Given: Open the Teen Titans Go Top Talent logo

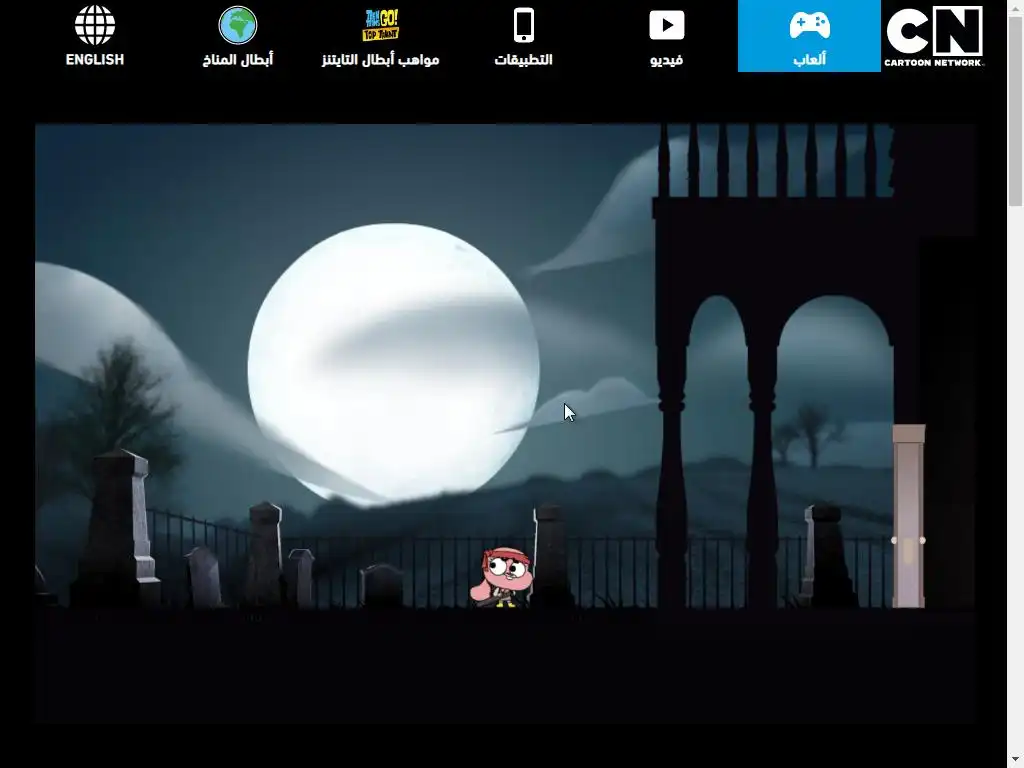Looking at the screenshot, I should coord(381,25).
